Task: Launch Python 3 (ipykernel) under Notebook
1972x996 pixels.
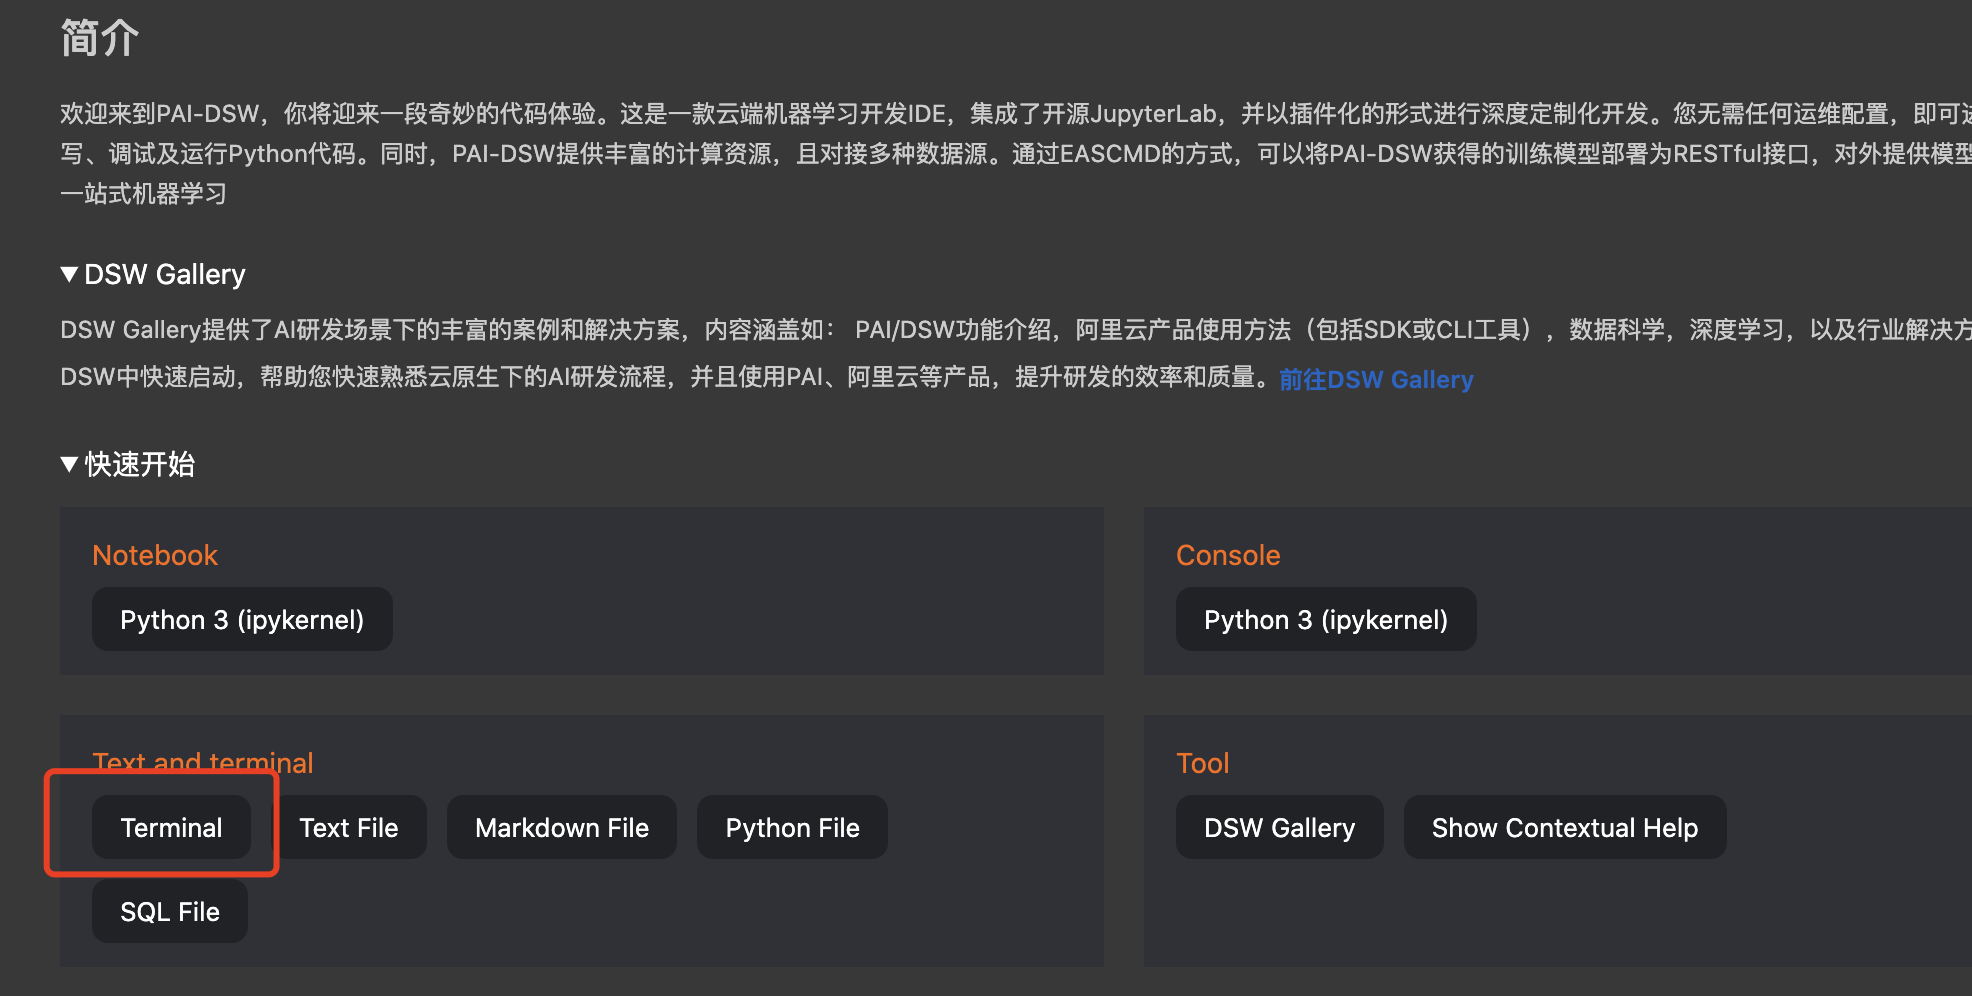Action: (242, 620)
